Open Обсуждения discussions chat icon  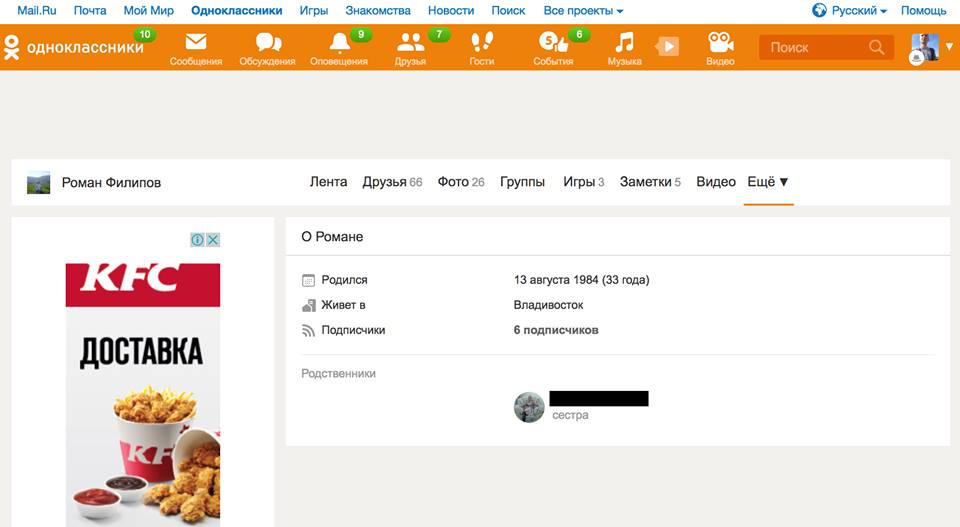pos(267,44)
